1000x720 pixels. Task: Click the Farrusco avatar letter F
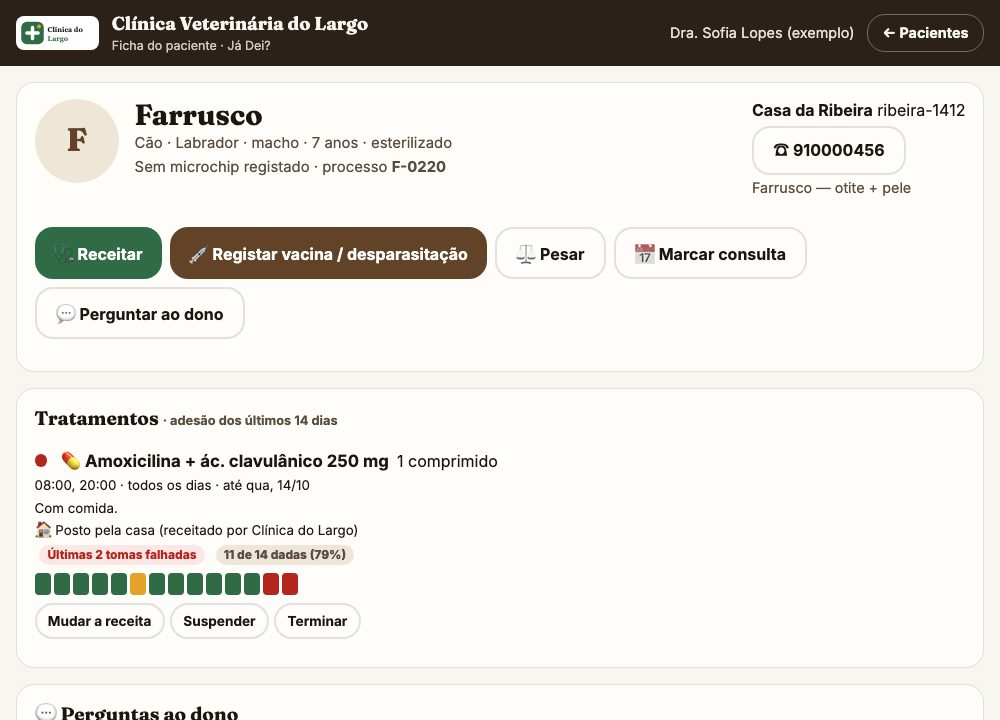(x=77, y=140)
